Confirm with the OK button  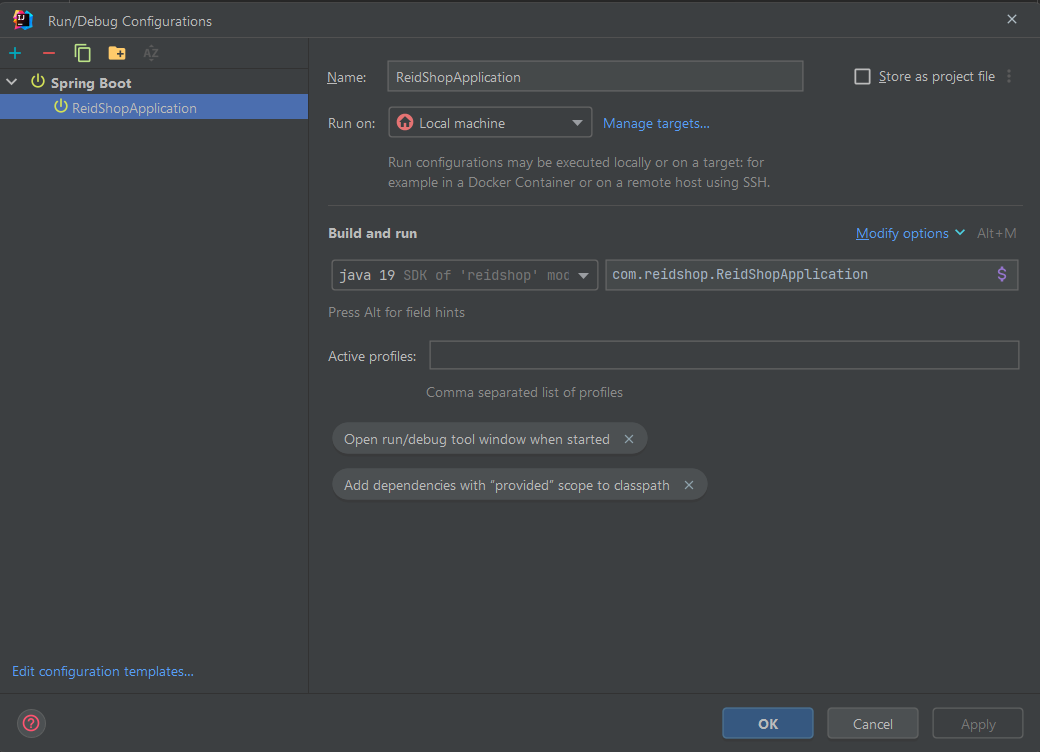(x=767, y=723)
